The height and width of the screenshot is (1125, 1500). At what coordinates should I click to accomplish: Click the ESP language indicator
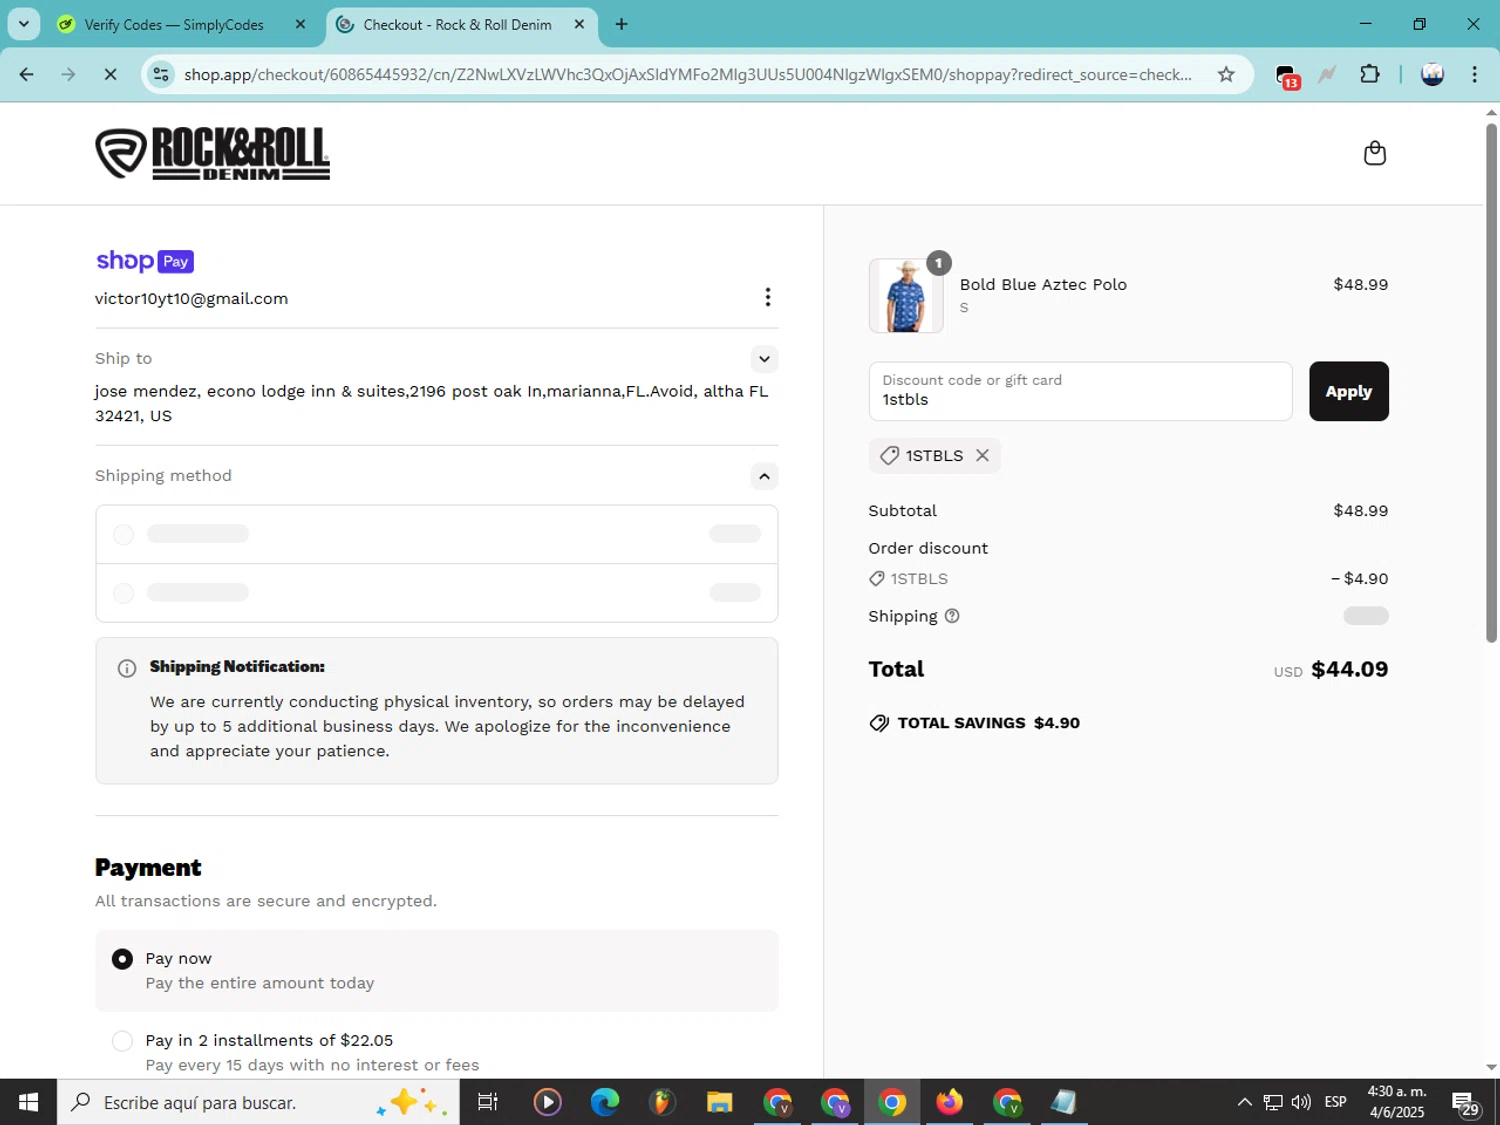pos(1335,1102)
